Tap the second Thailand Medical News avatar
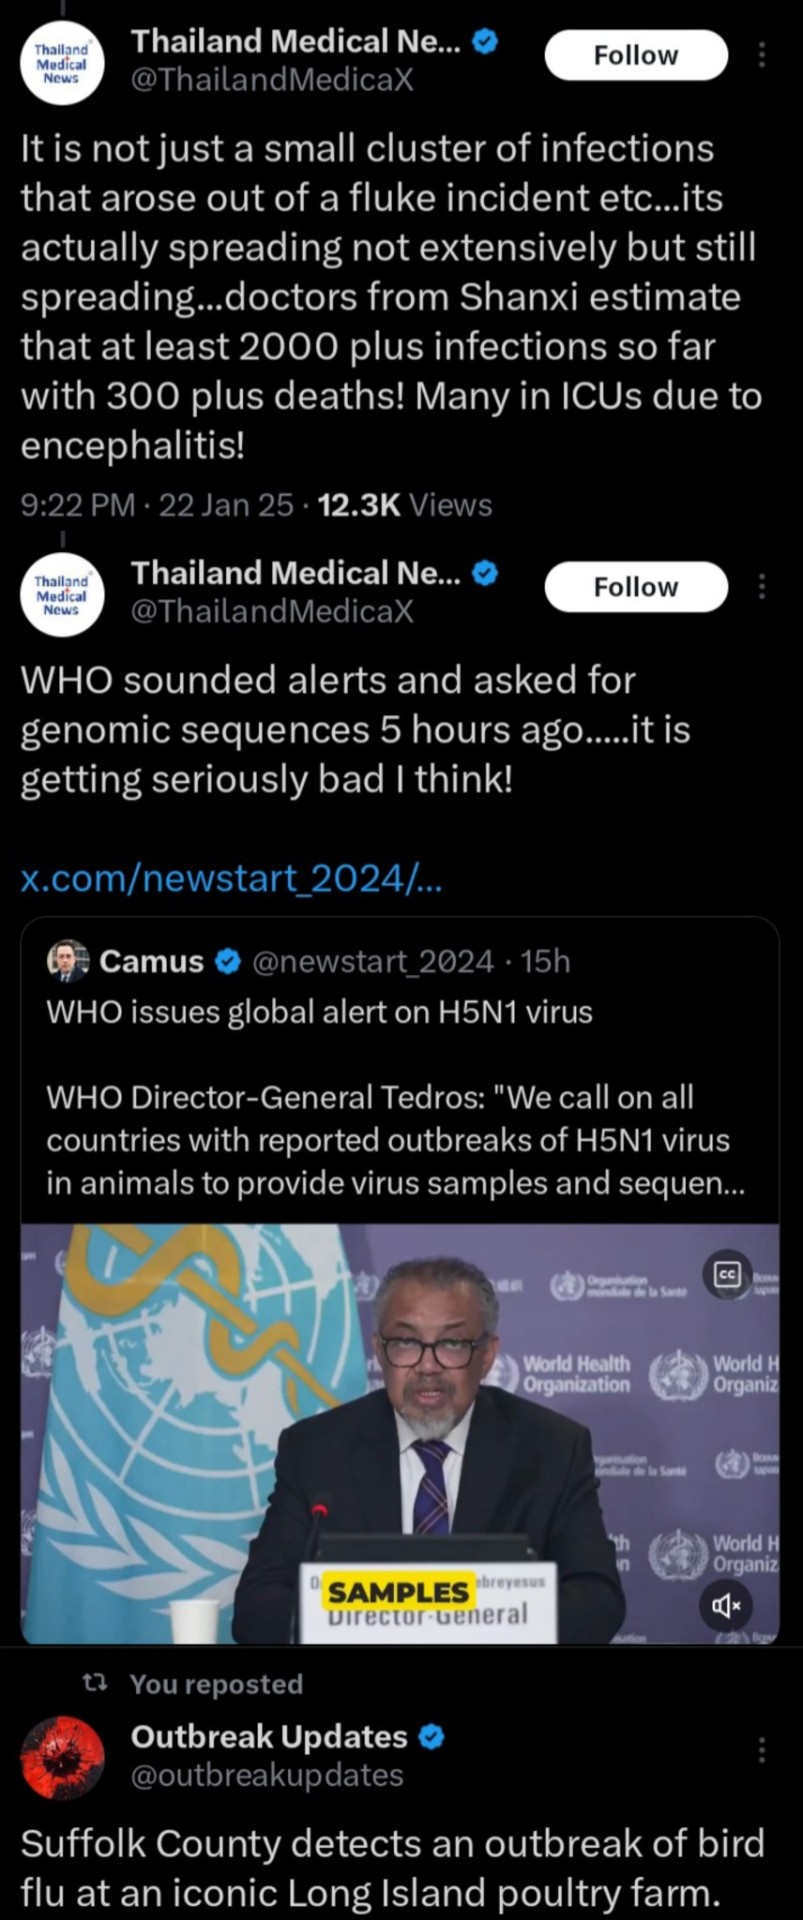Screen dimensions: 803x1920 (62, 594)
